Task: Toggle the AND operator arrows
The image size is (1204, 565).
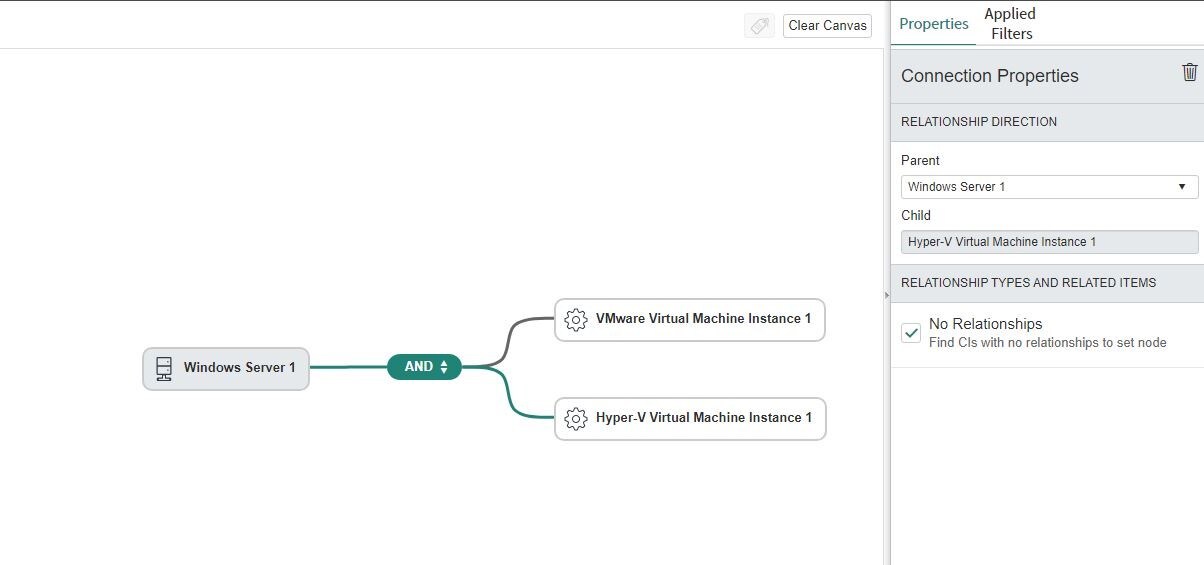Action: 444,368
